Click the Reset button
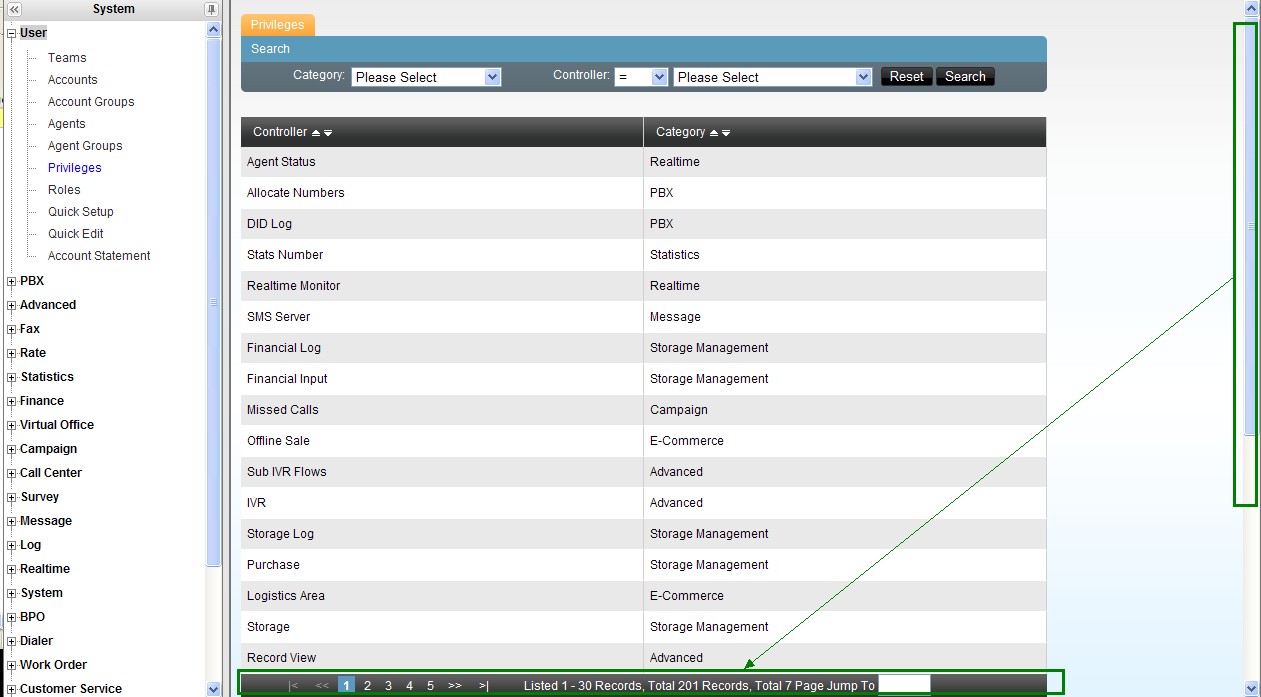This screenshot has width=1261, height=697. click(906, 77)
